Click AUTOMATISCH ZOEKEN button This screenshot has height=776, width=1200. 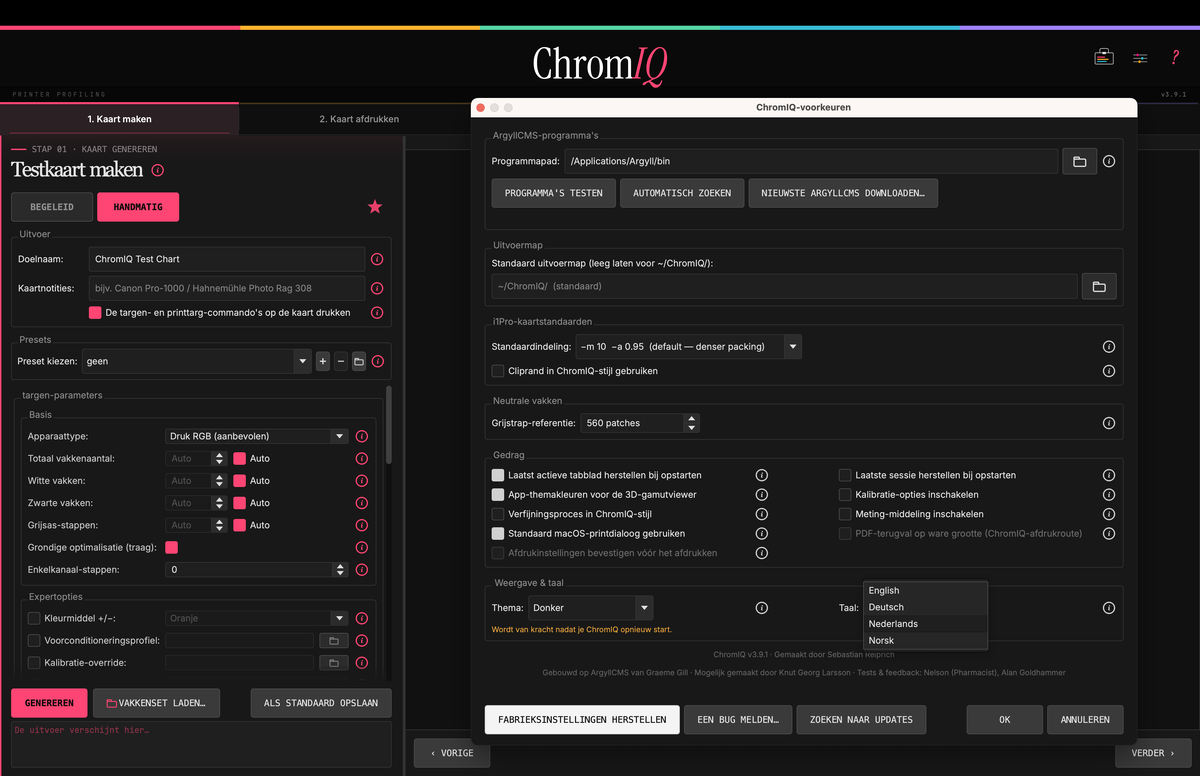coord(682,193)
